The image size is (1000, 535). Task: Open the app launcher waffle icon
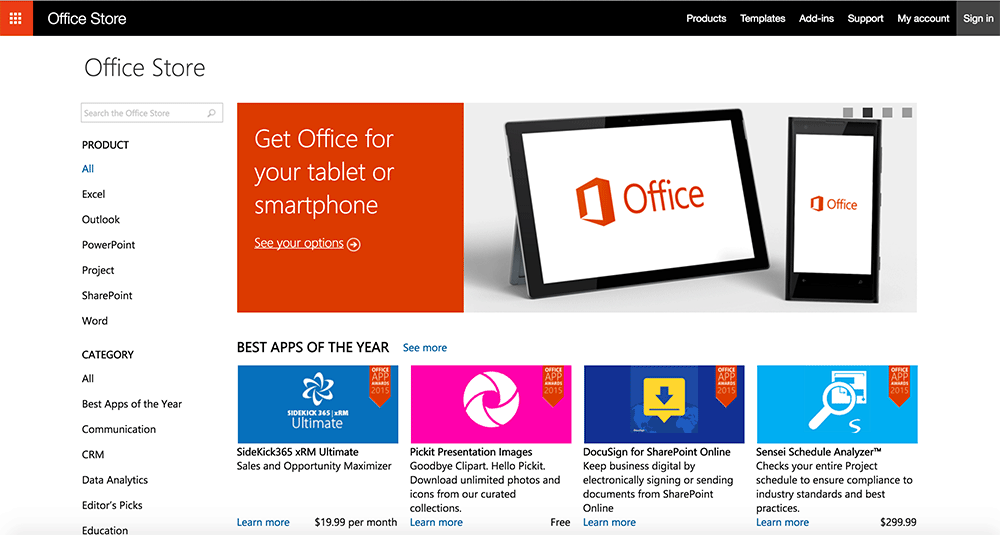tap(16, 18)
